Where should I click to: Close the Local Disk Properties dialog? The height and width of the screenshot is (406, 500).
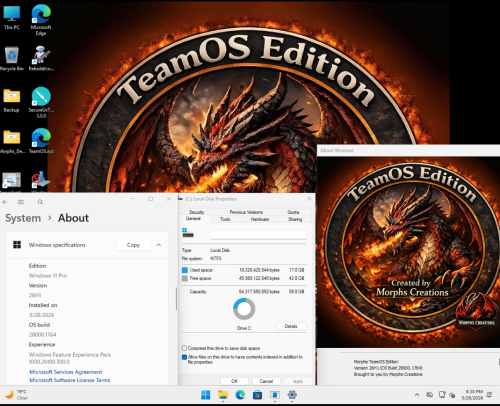pos(309,199)
